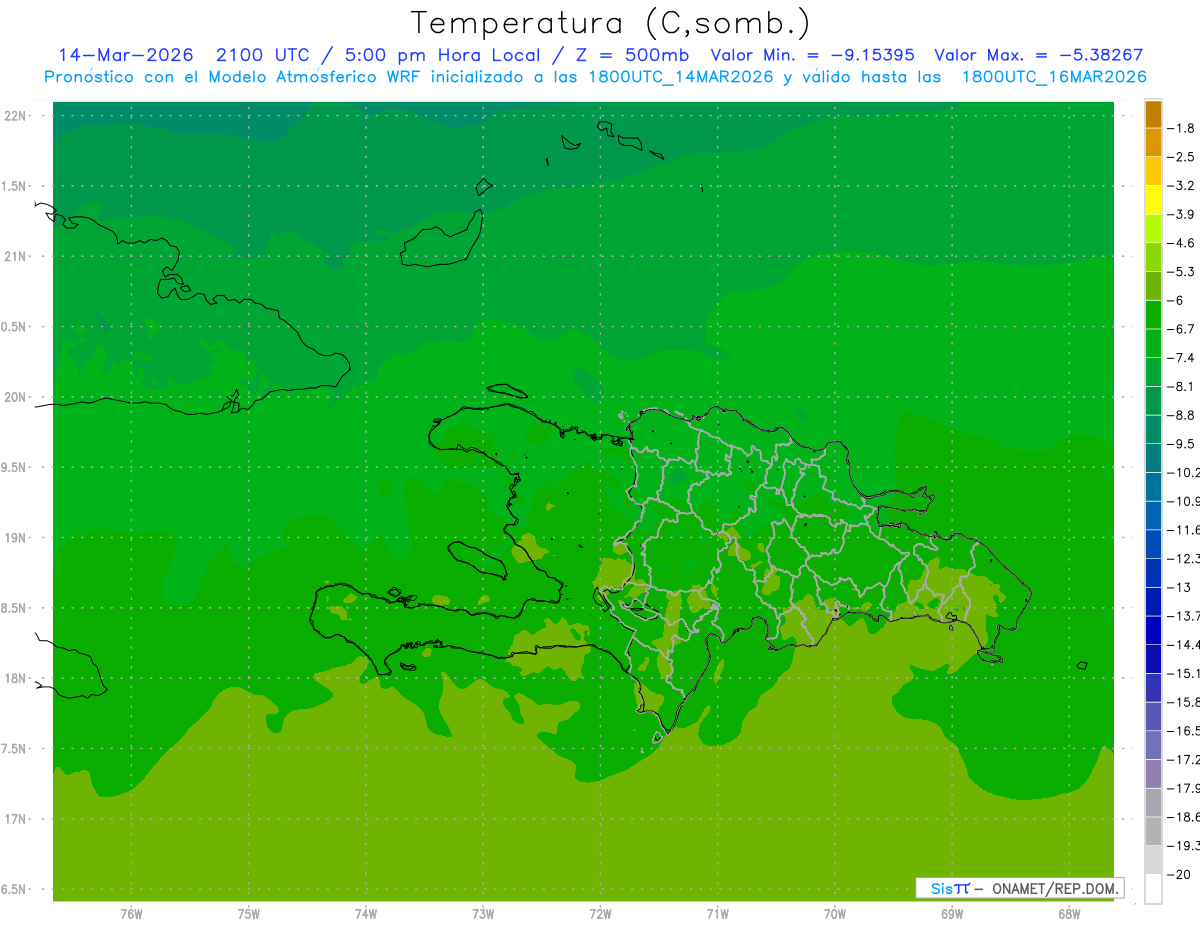Click the '72W' longitude label
Screen dimensions: 1200x927
click(x=600, y=914)
